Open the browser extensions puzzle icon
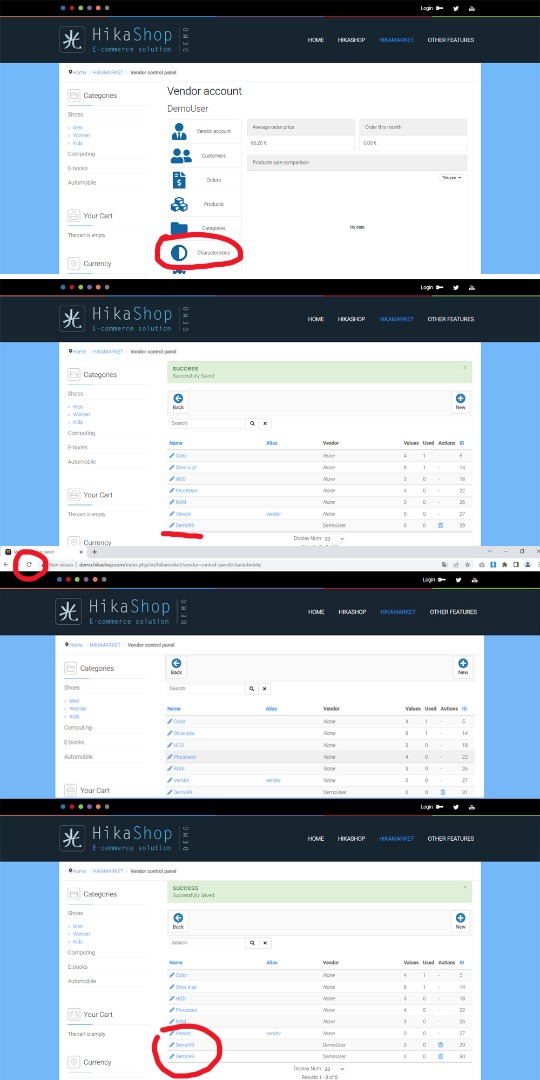Screen dimensions: 540x1080 point(505,564)
